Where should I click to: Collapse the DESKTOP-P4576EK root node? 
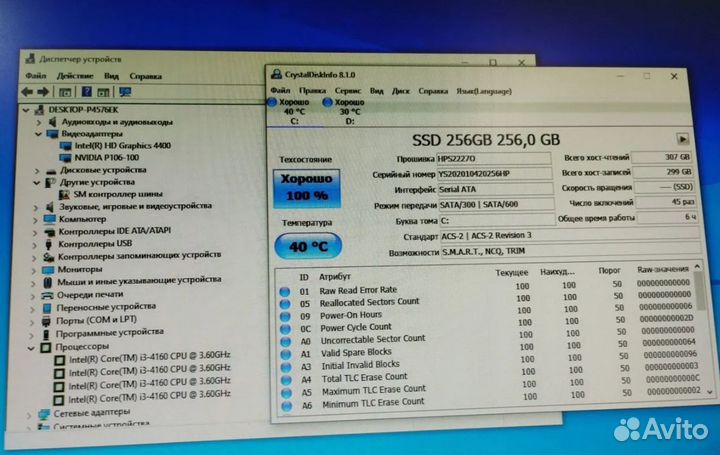(26, 110)
